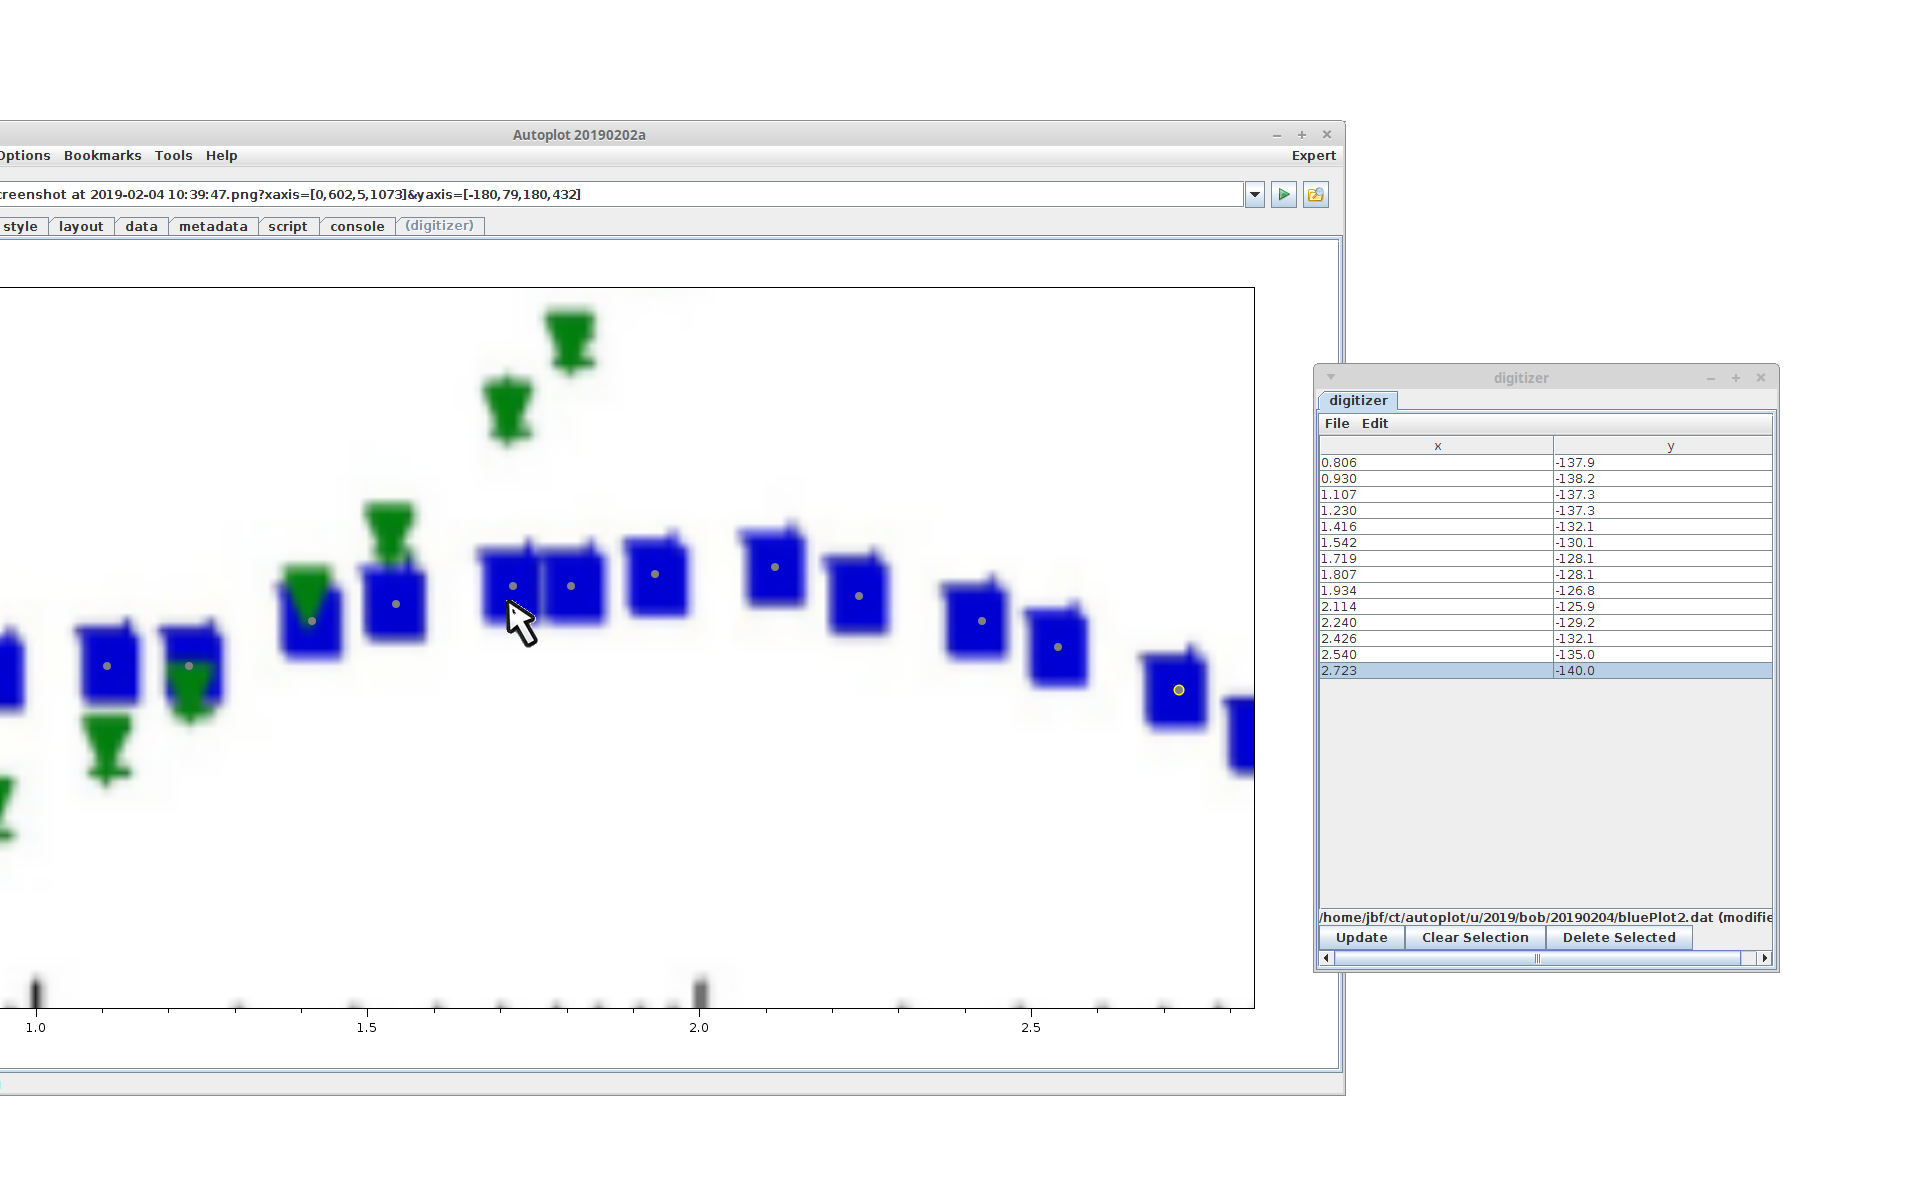Click the y value -125.9 cell
The width and height of the screenshot is (1920, 1200).
(1662, 607)
